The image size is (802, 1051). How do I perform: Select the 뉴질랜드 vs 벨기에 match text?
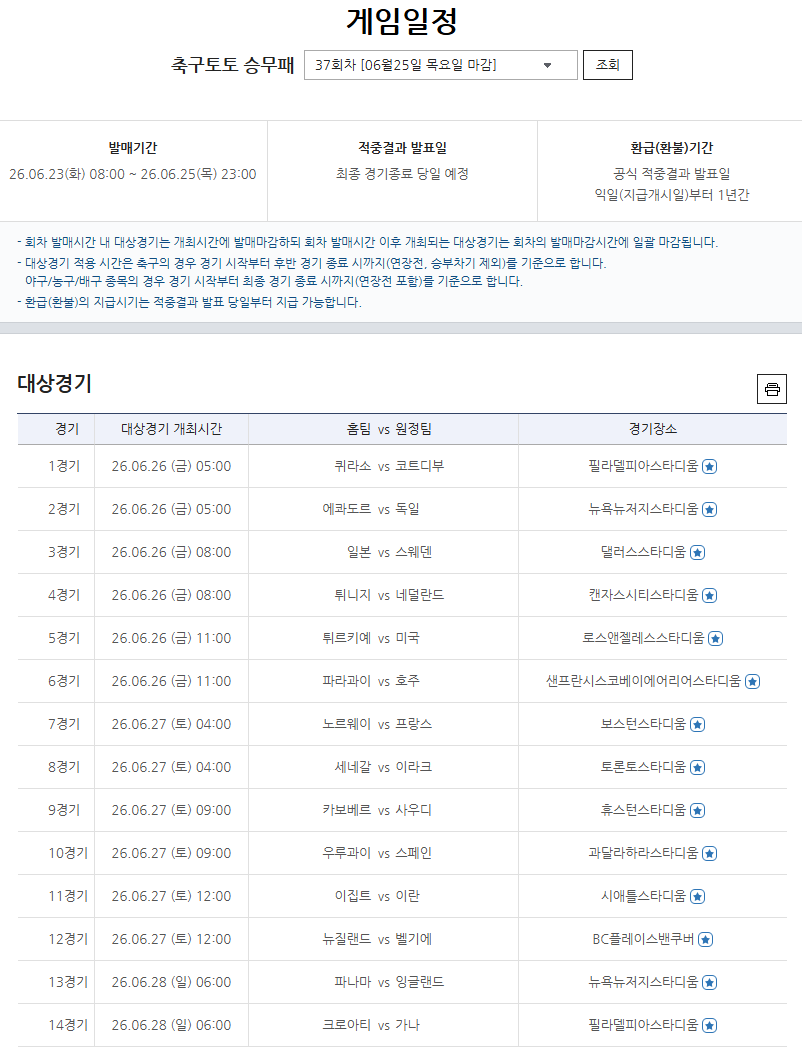click(377, 939)
